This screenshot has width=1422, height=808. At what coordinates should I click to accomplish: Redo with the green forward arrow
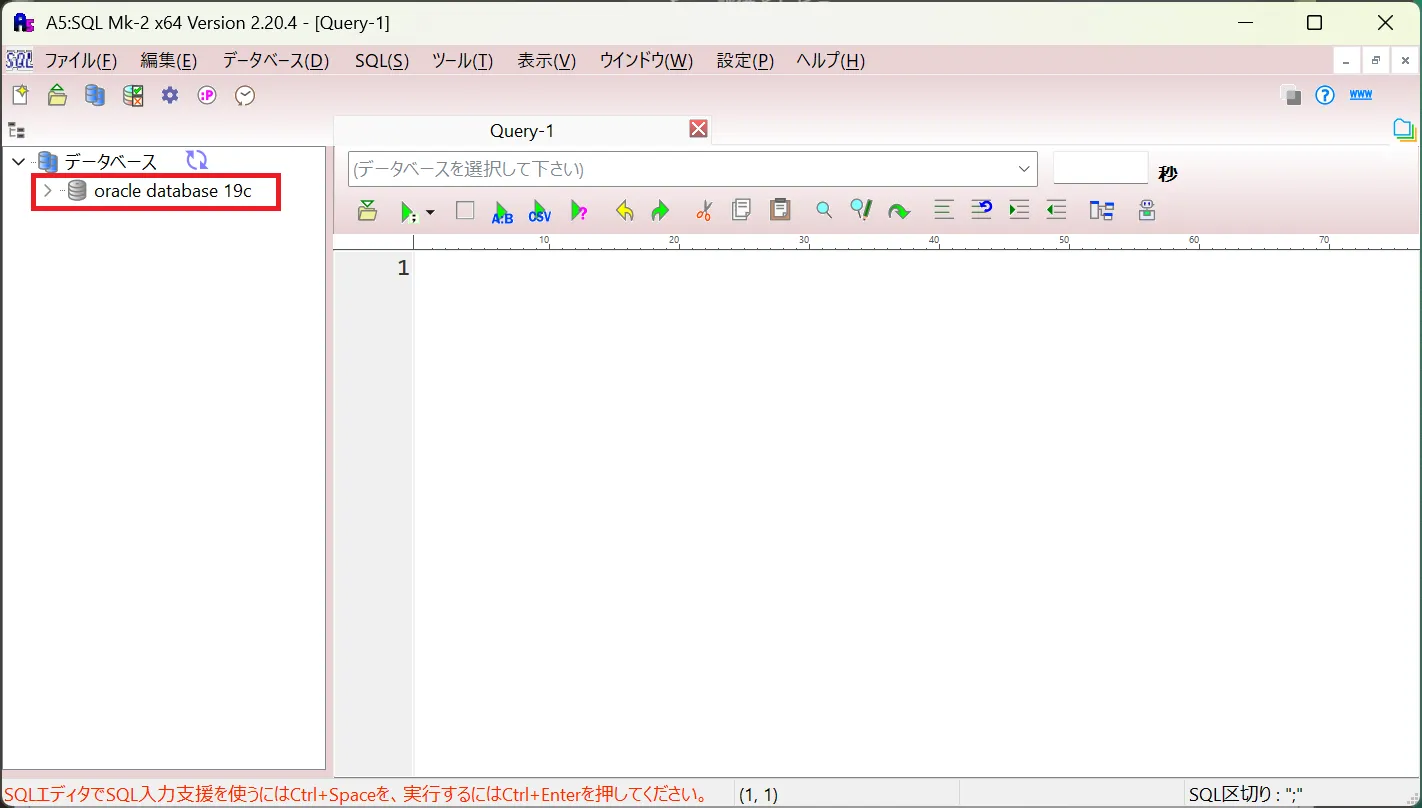pyautogui.click(x=660, y=211)
